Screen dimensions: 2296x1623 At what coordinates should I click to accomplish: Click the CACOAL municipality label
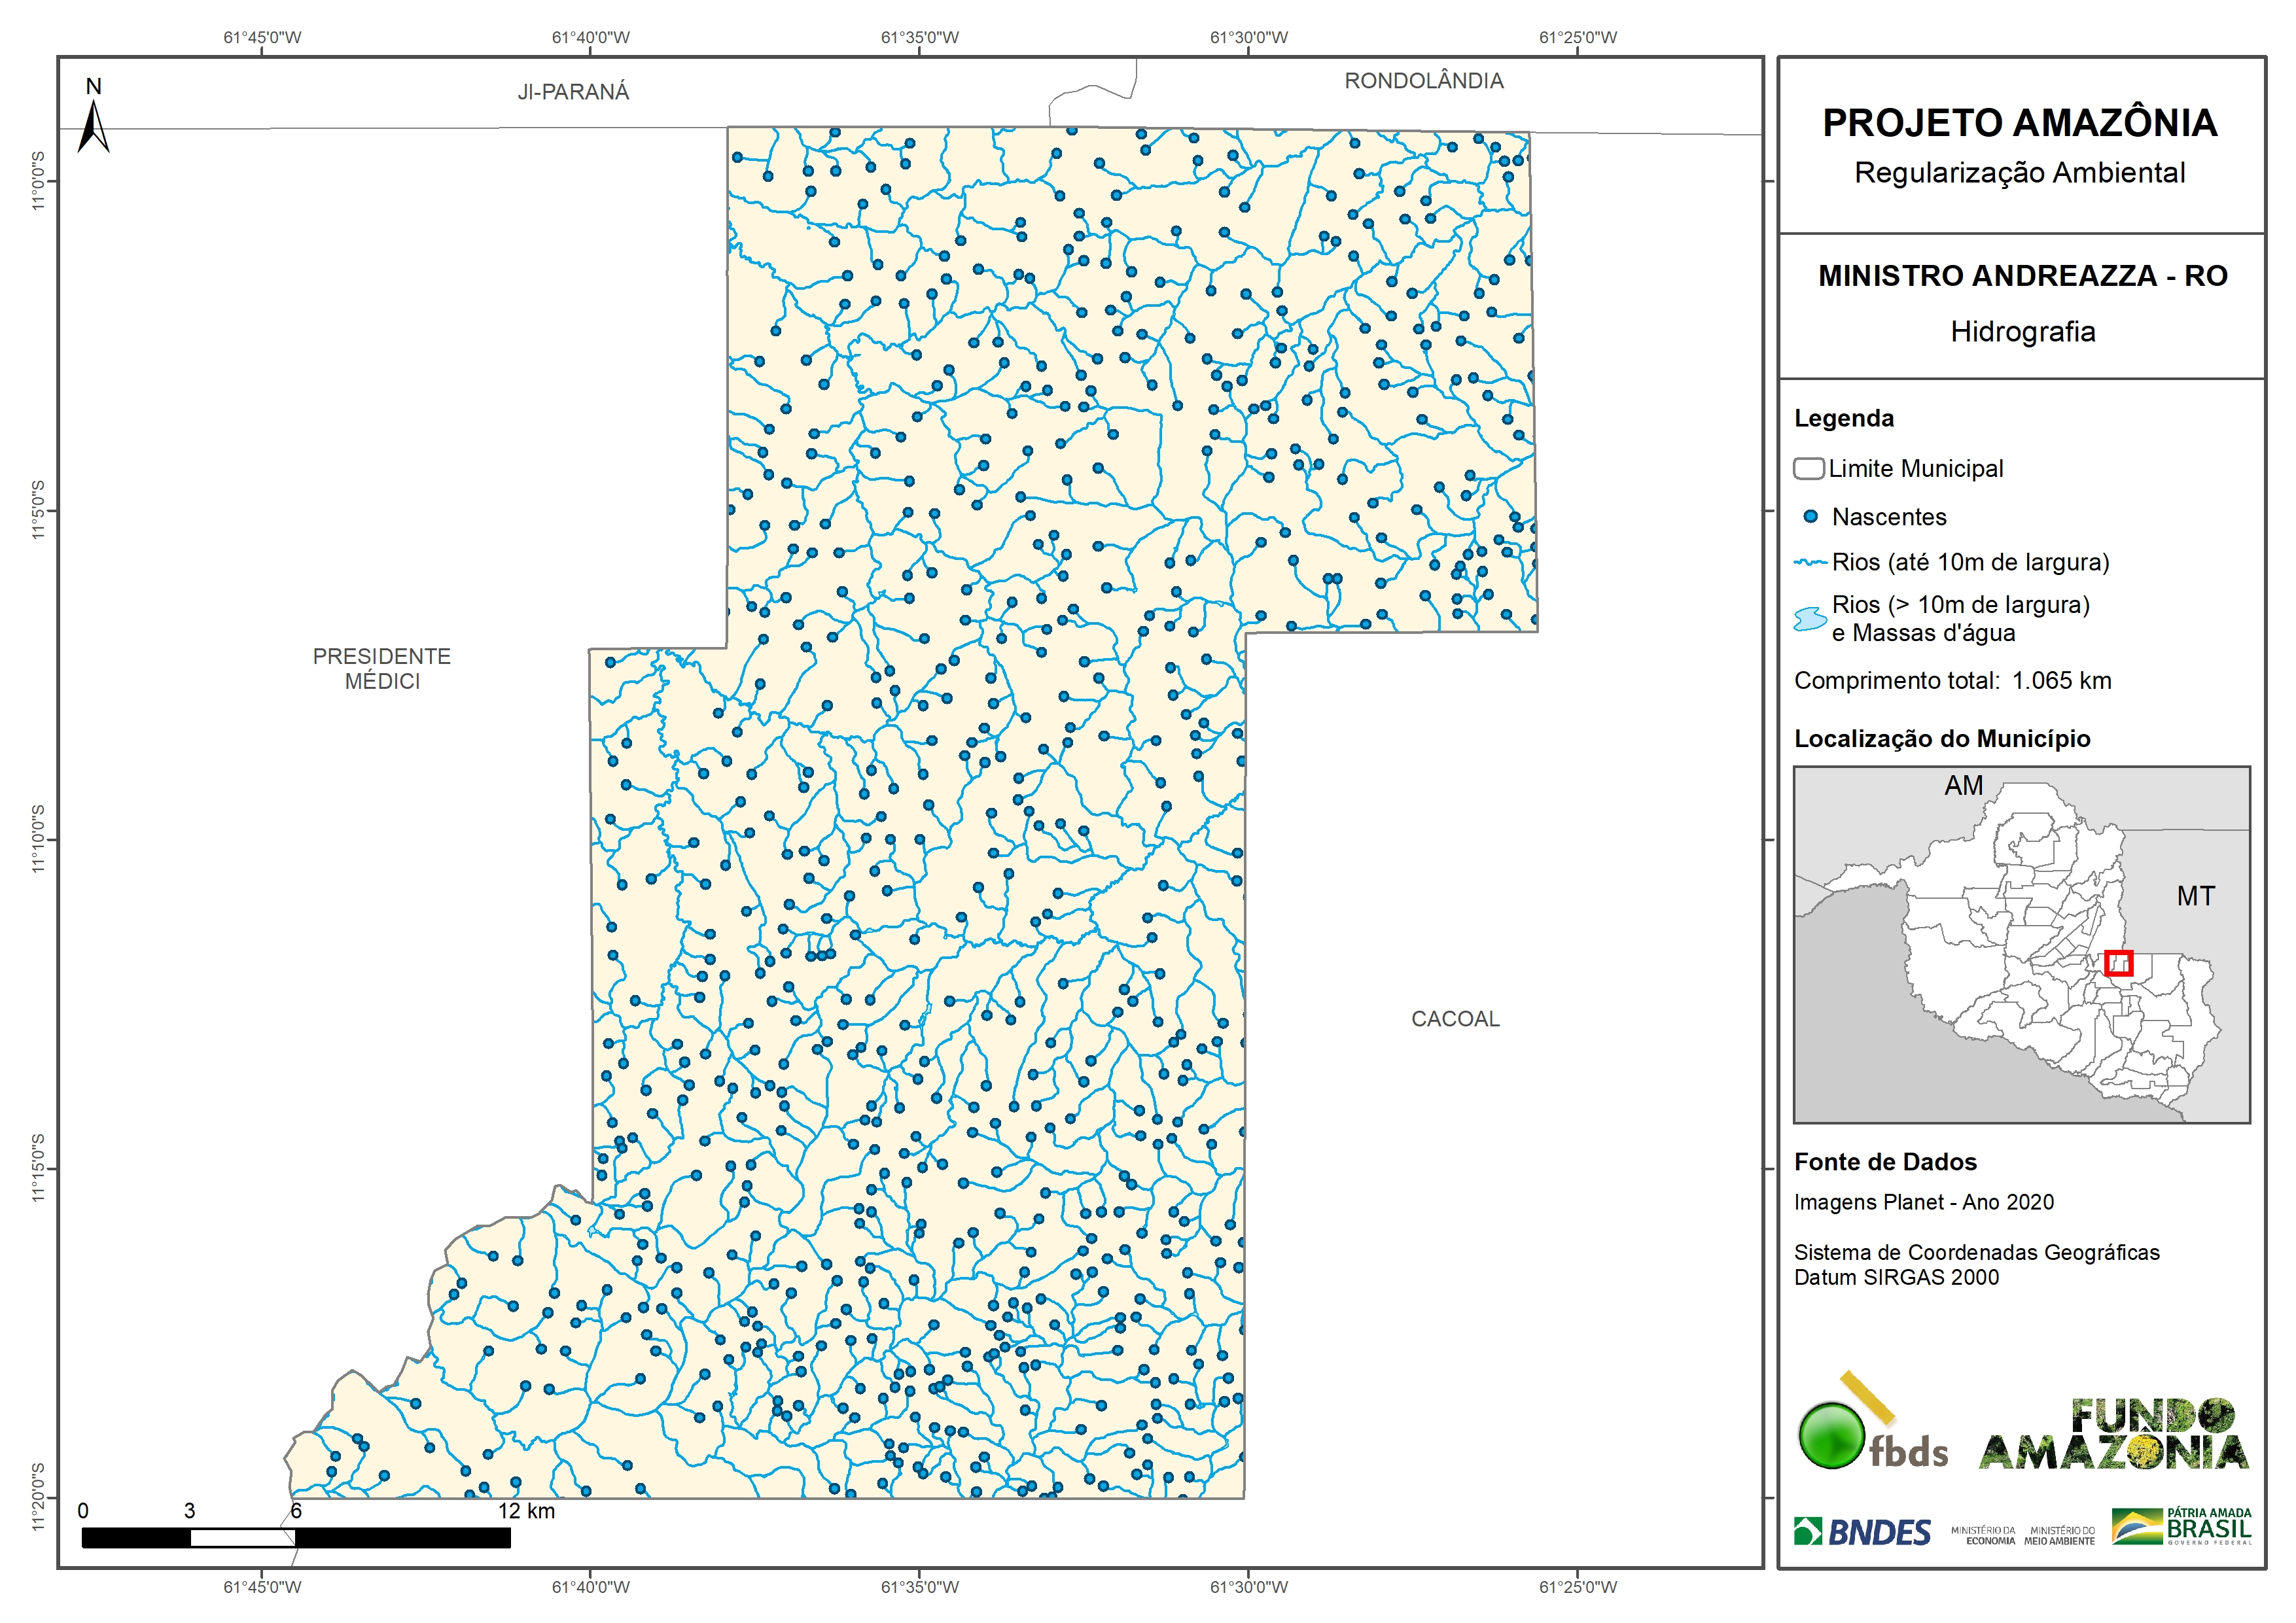(1455, 1019)
